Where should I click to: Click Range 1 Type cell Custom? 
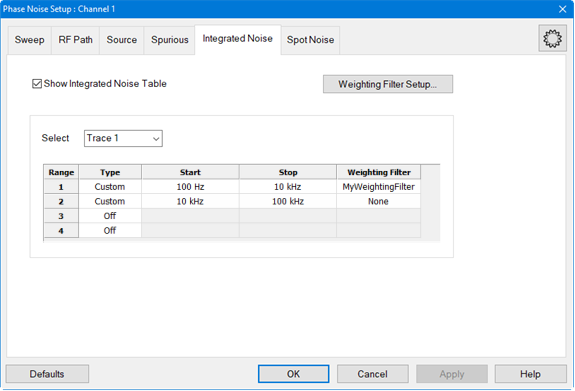click(110, 187)
